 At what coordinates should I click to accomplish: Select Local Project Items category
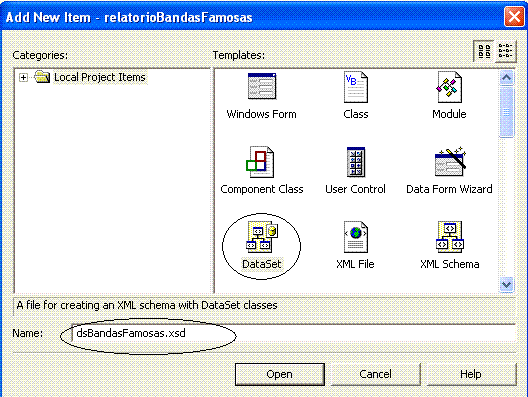100,77
